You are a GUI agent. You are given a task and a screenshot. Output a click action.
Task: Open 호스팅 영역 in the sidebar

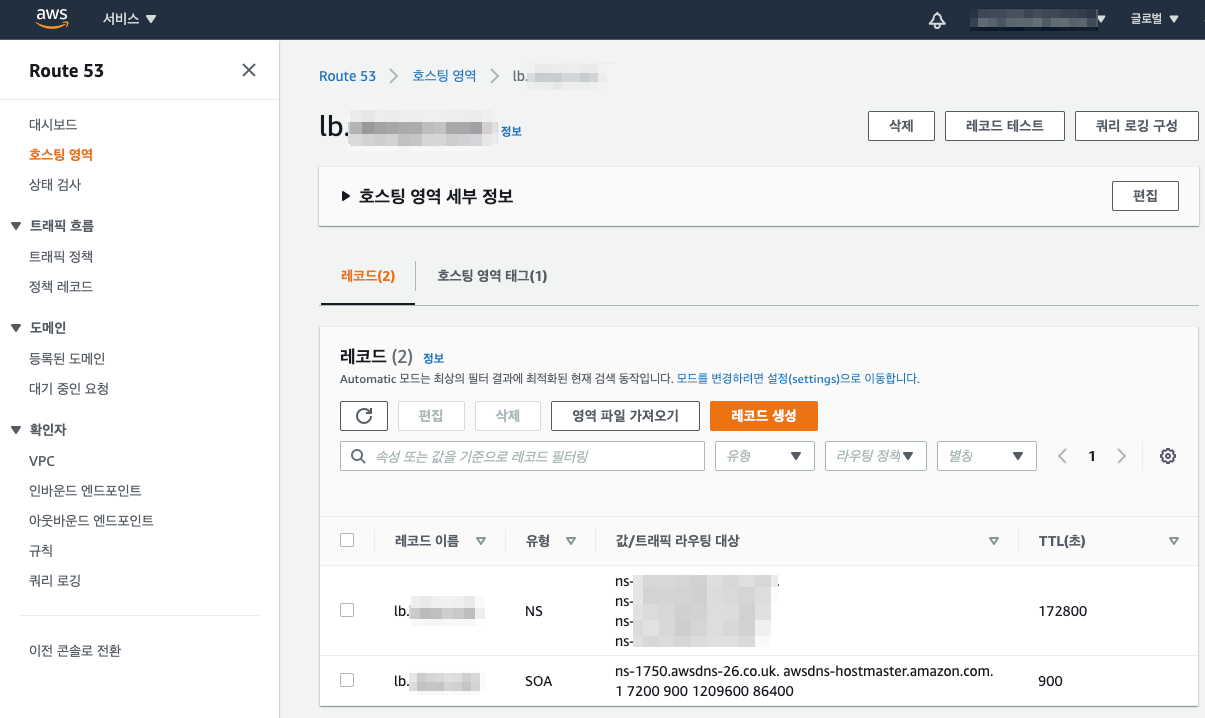coord(61,155)
